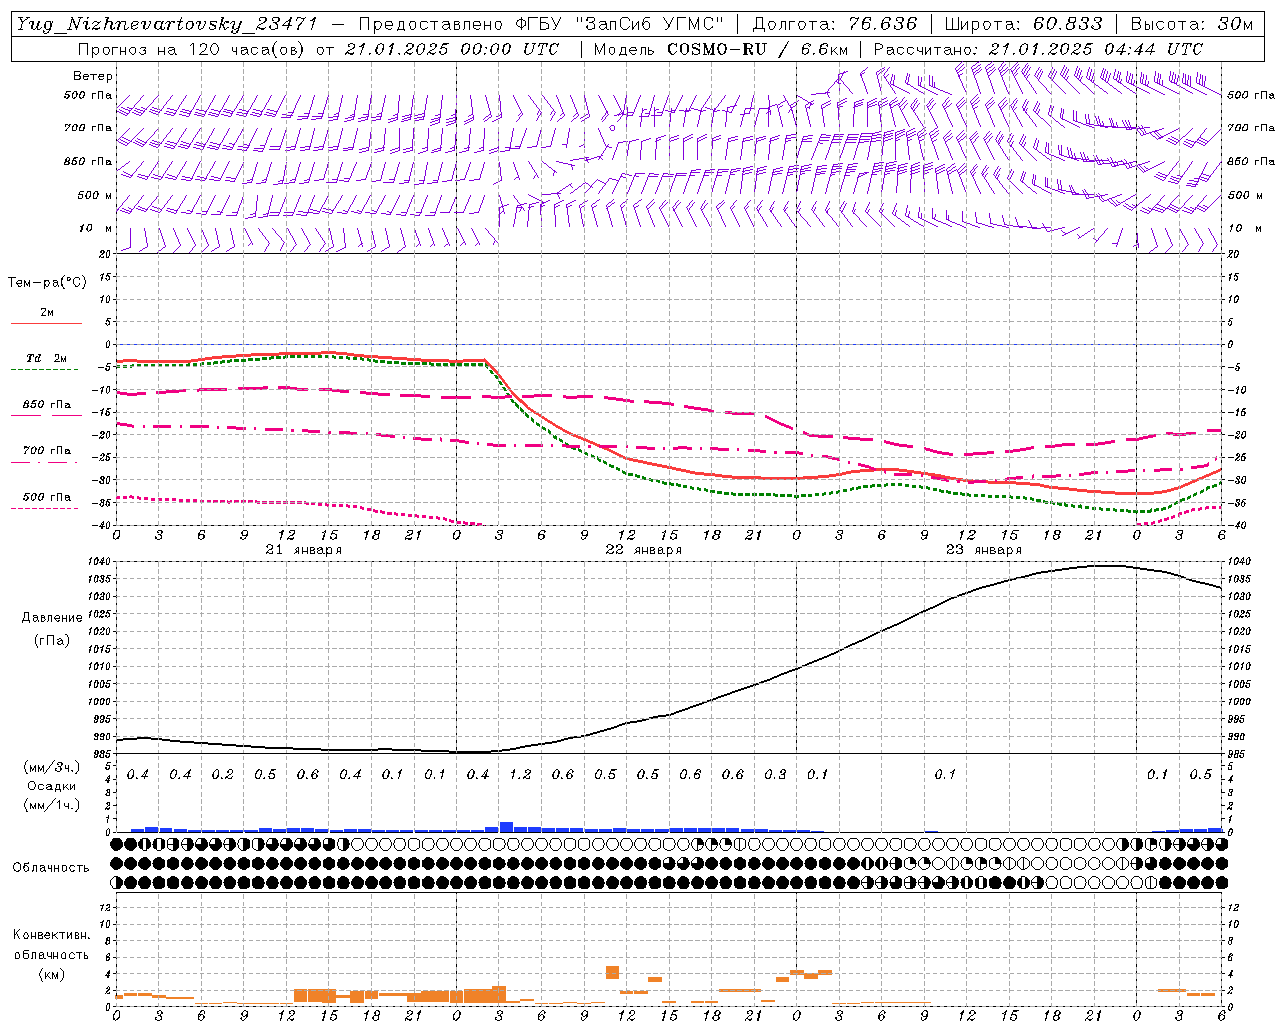
Task: Click the Облачность cloudiness label
Action: 51,868
